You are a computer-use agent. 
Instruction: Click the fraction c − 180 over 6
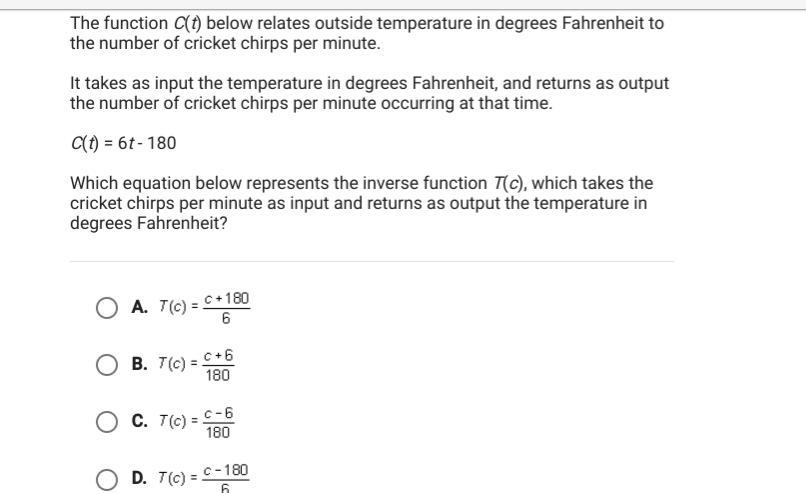point(225,478)
